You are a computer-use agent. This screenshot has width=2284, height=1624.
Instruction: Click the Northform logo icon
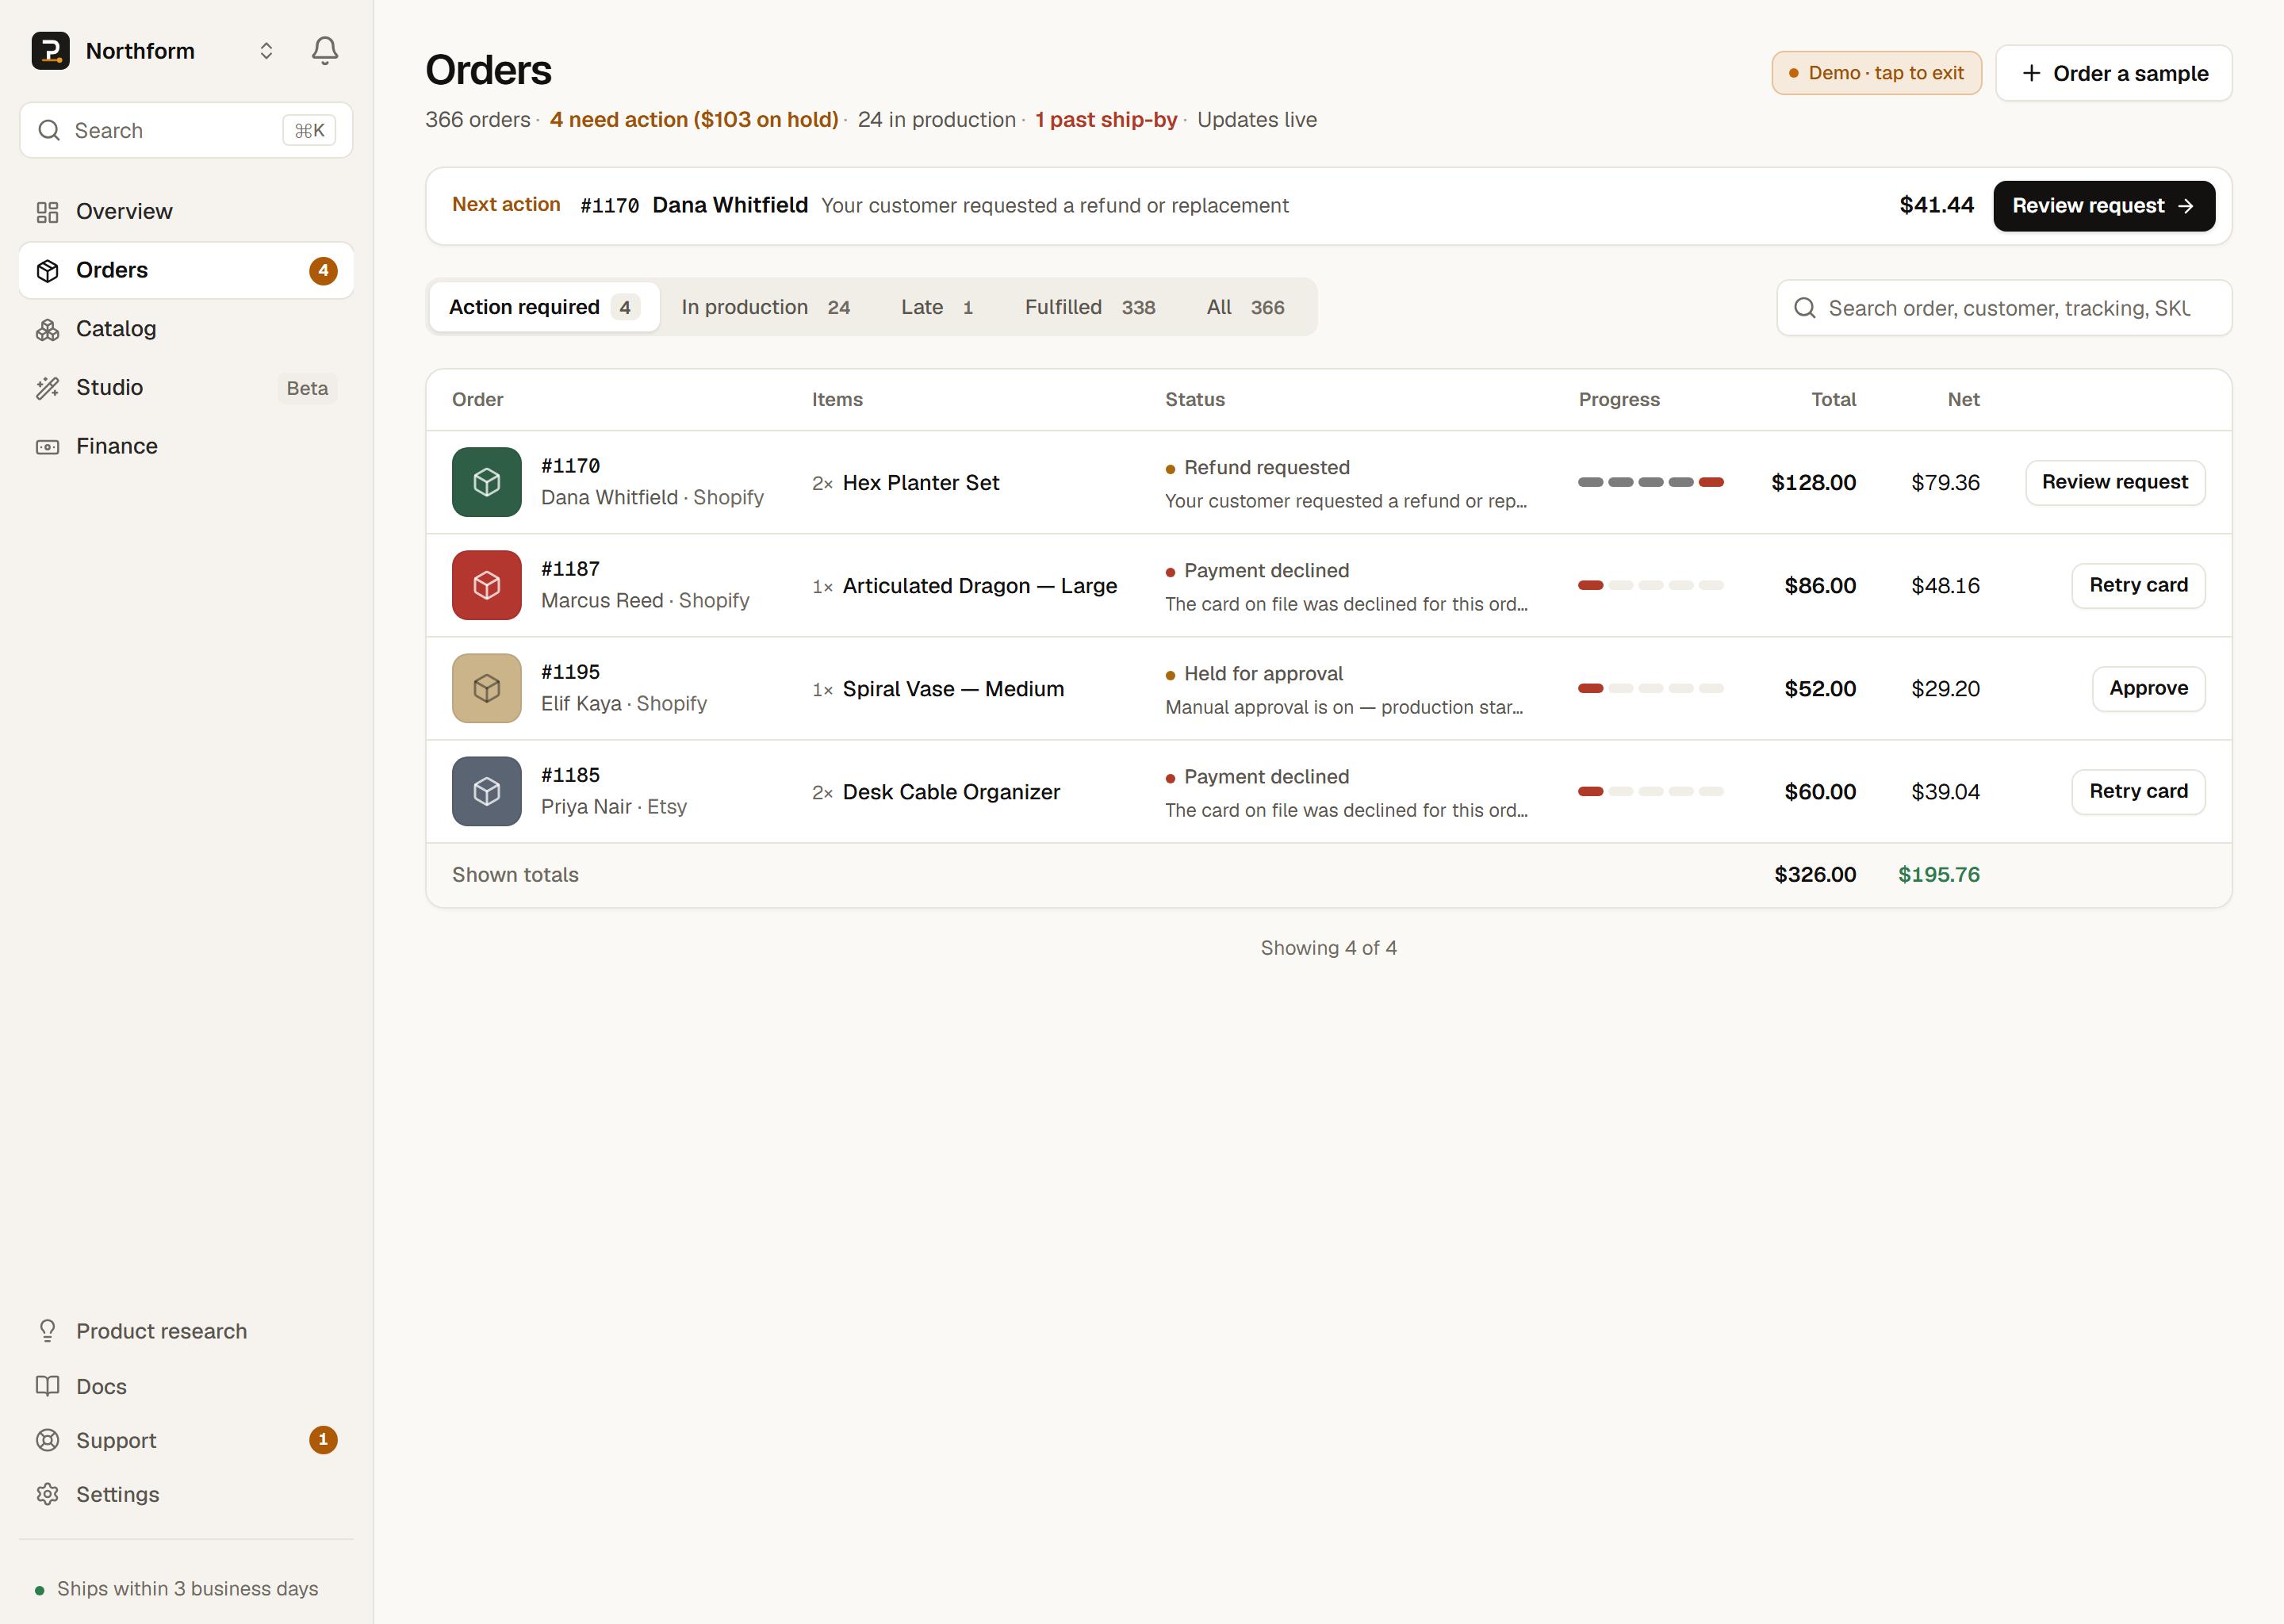click(50, 50)
